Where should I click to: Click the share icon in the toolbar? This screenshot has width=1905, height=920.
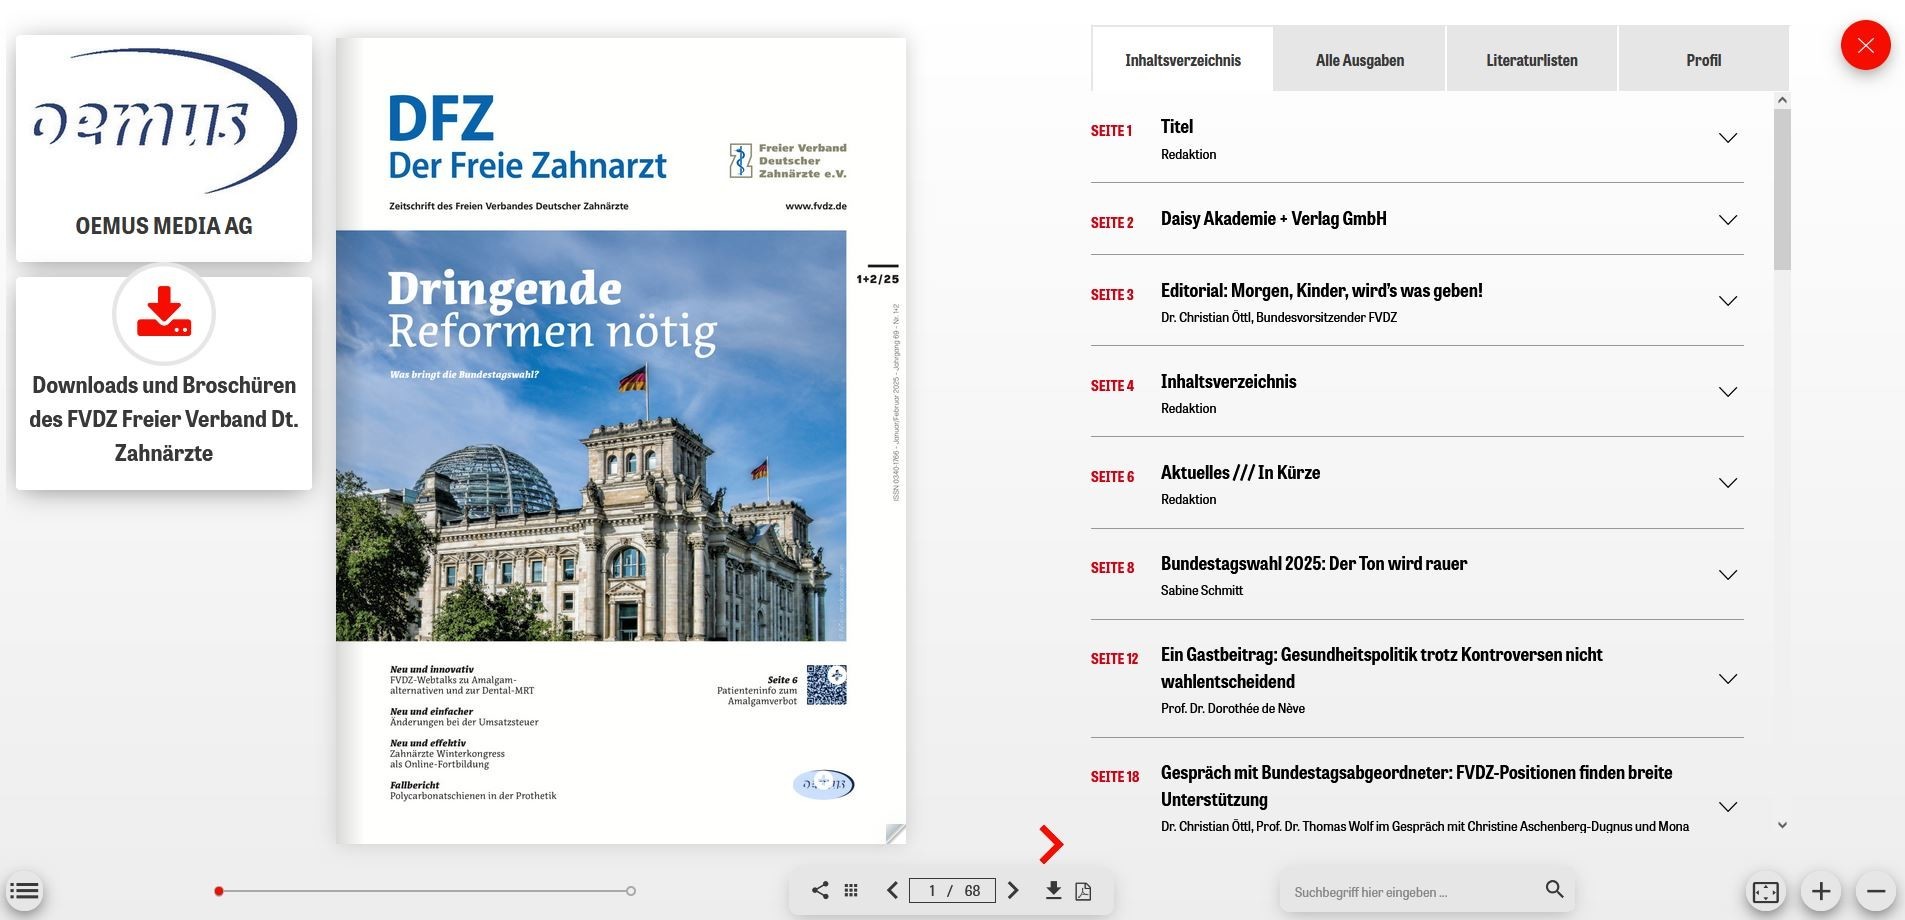point(820,890)
